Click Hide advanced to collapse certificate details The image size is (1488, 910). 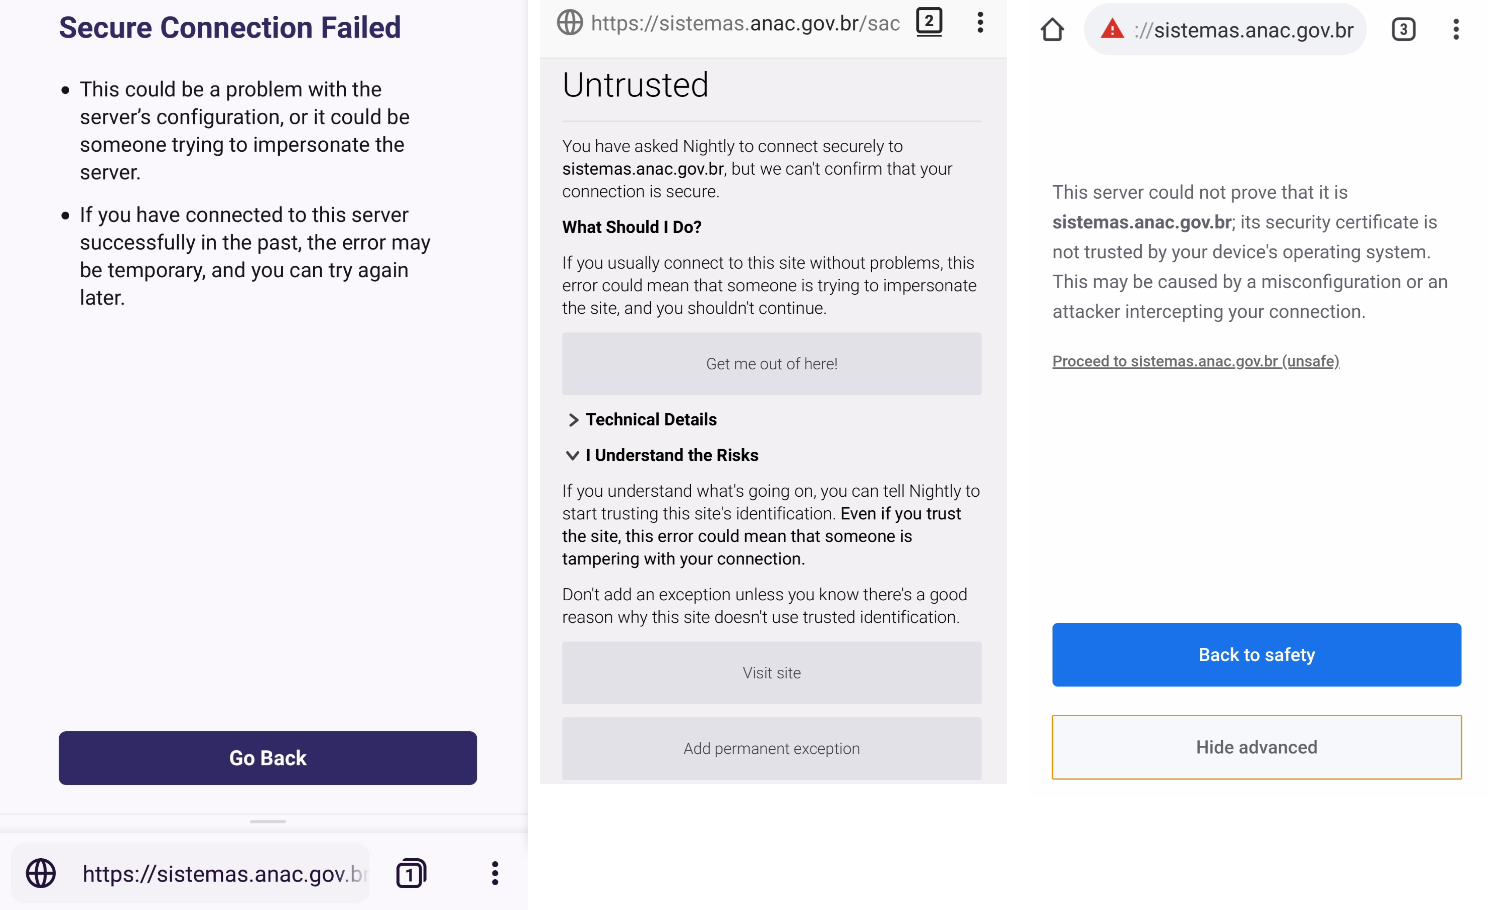click(x=1256, y=747)
